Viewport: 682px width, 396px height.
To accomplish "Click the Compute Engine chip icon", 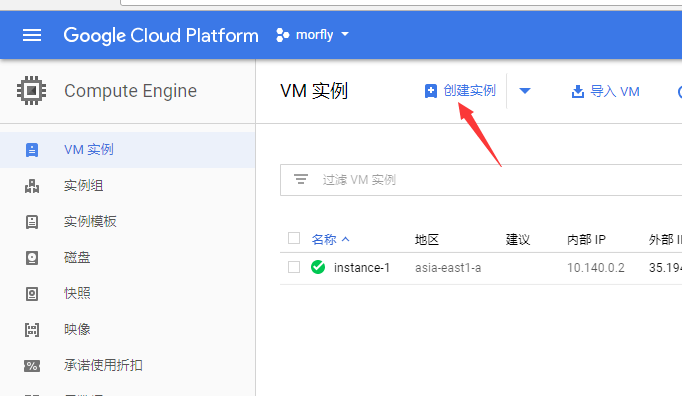I will [31, 91].
